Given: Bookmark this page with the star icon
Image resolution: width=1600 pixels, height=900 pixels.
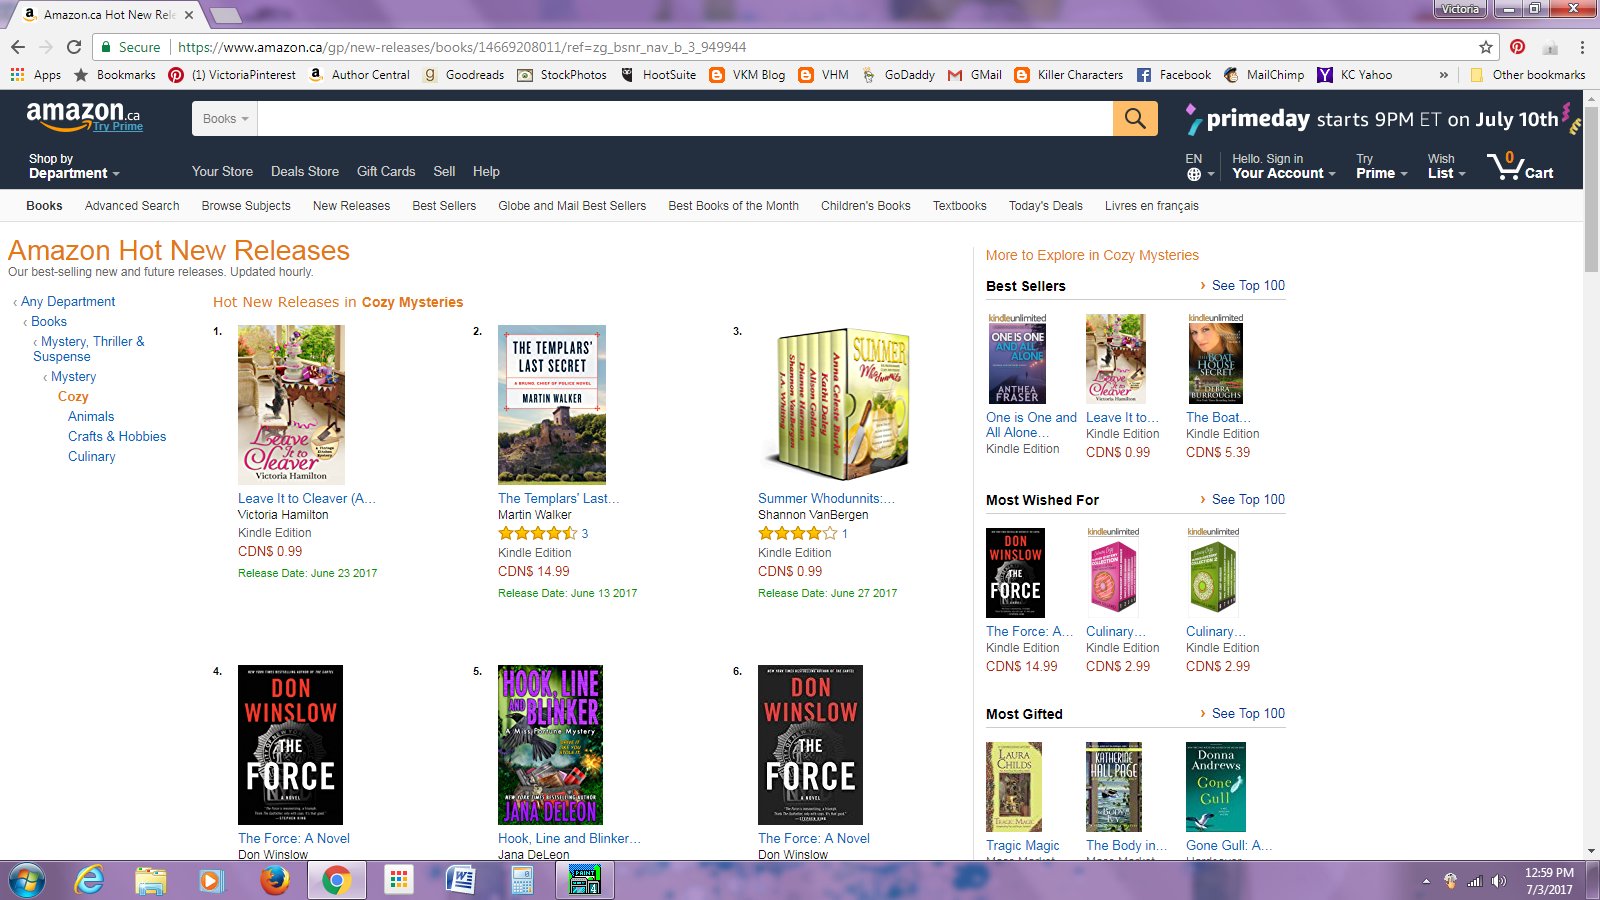Looking at the screenshot, I should click(1486, 47).
